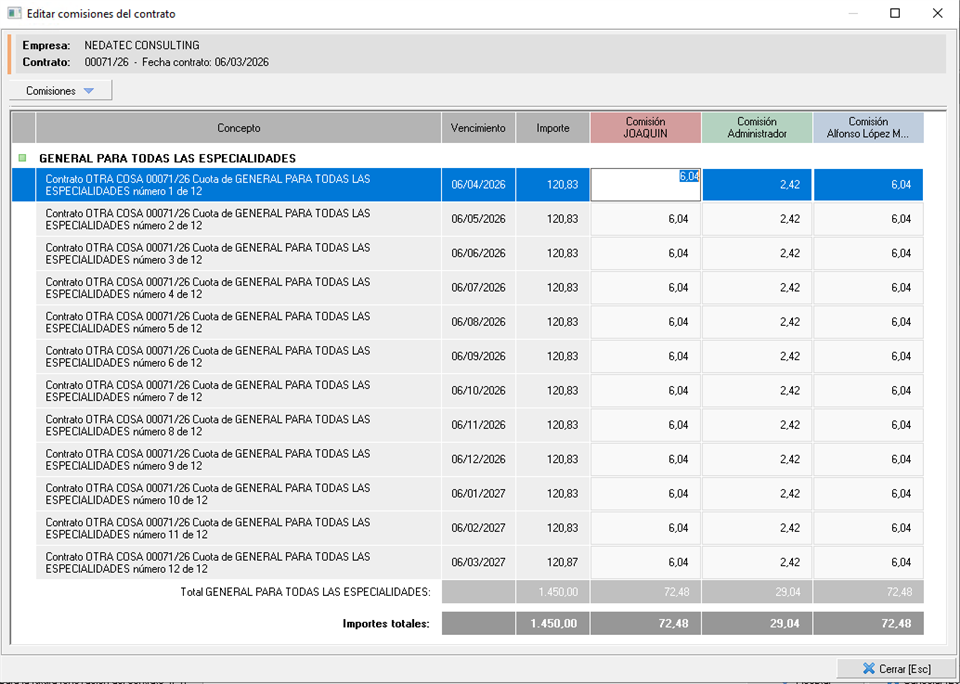Open the Comisiones dropdown menu
Image resolution: width=960 pixels, height=684 pixels.
tap(60, 91)
